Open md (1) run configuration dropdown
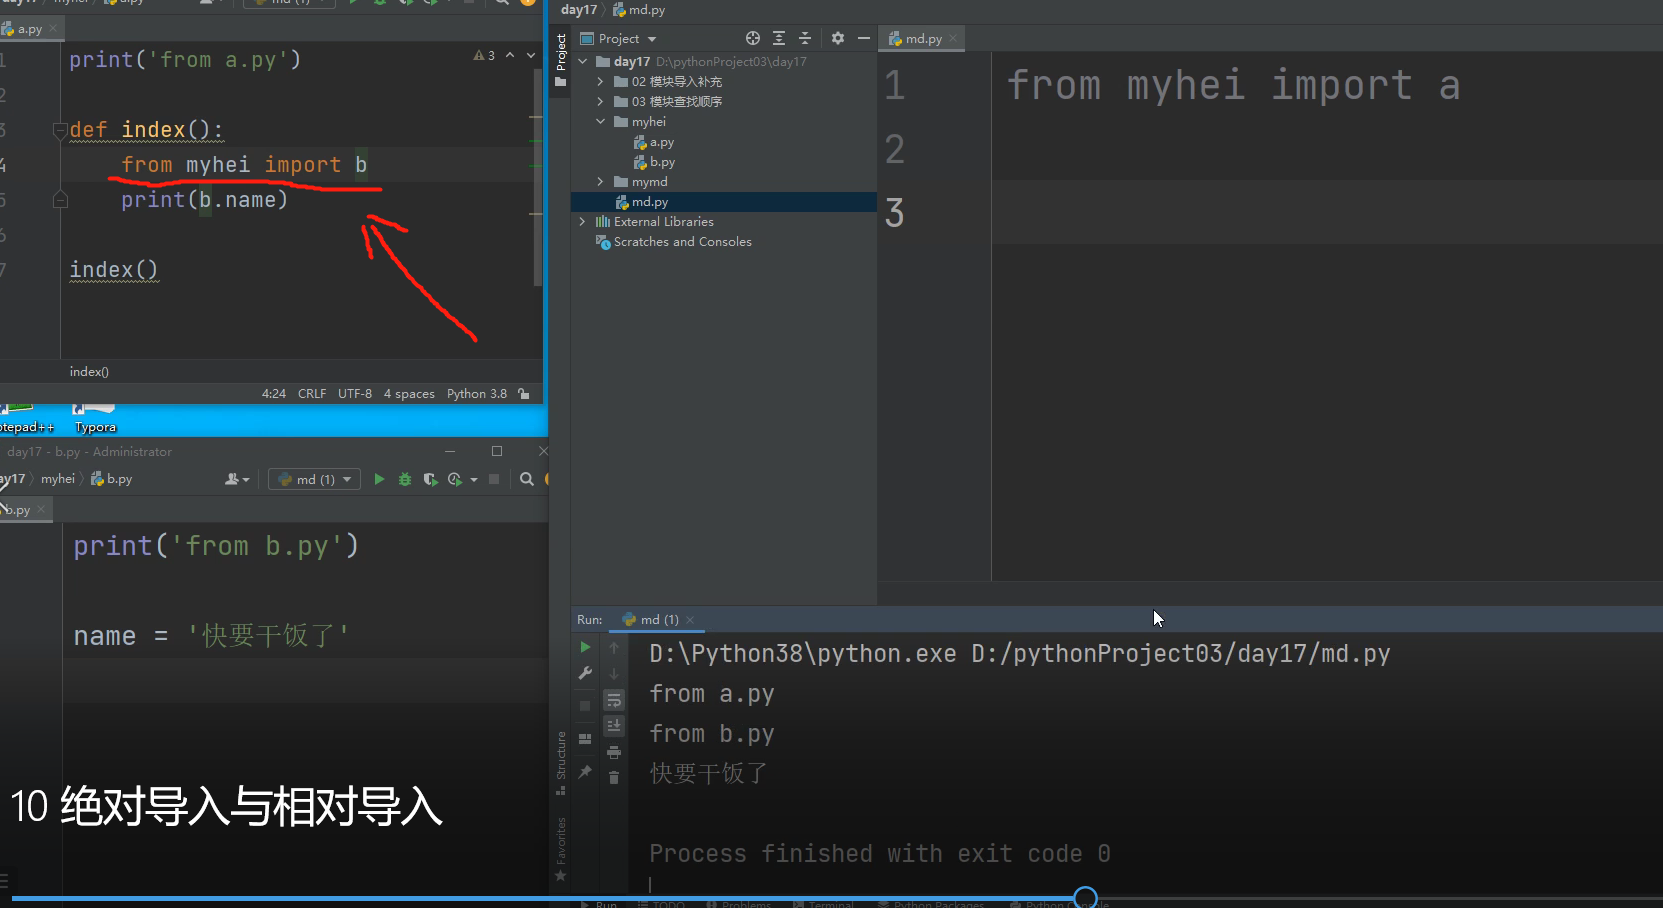This screenshot has height=908, width=1663. (316, 479)
